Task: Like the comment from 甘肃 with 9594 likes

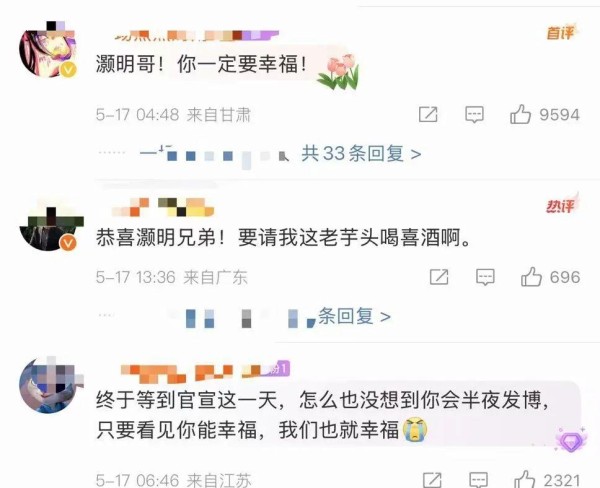Action: (x=520, y=114)
